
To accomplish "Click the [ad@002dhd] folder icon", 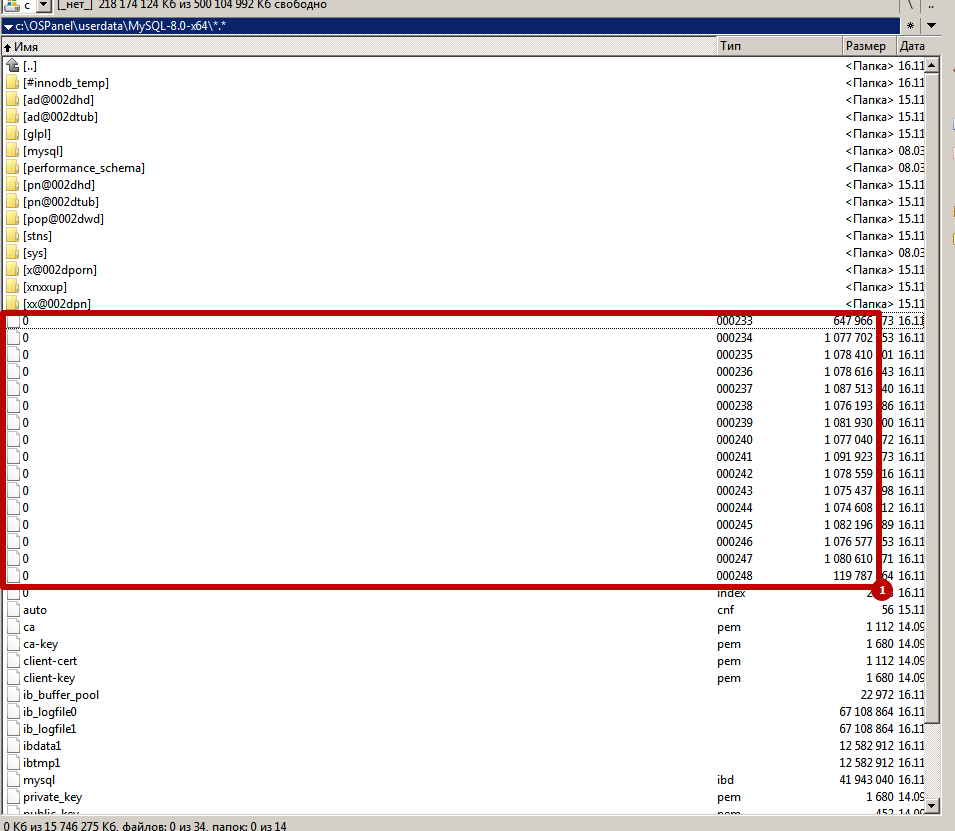I will [x=13, y=99].
